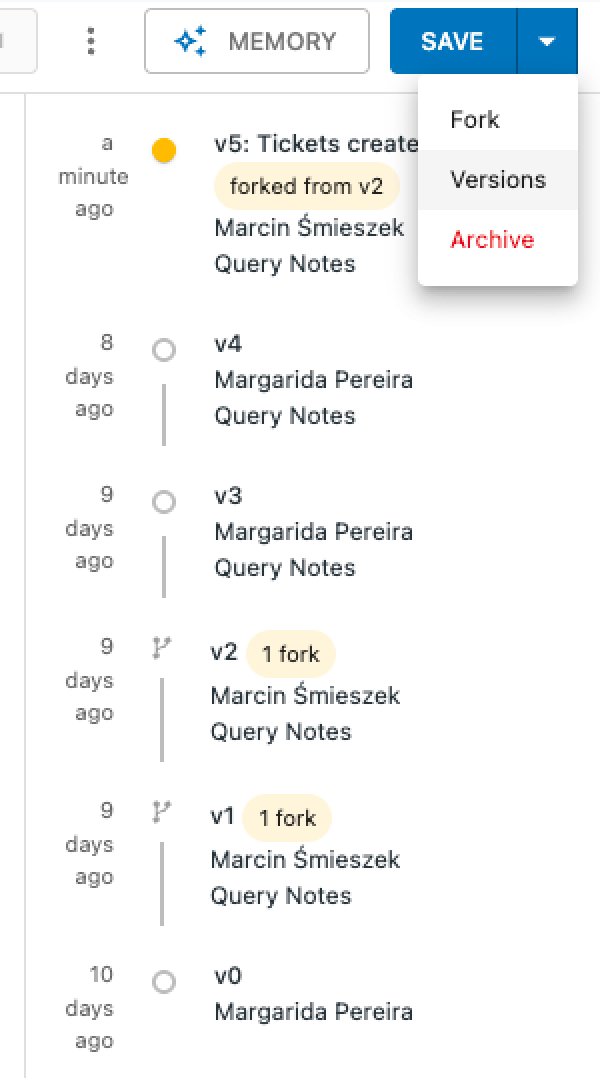
Task: Select the yellow v5 current version marker
Action: pos(164,151)
